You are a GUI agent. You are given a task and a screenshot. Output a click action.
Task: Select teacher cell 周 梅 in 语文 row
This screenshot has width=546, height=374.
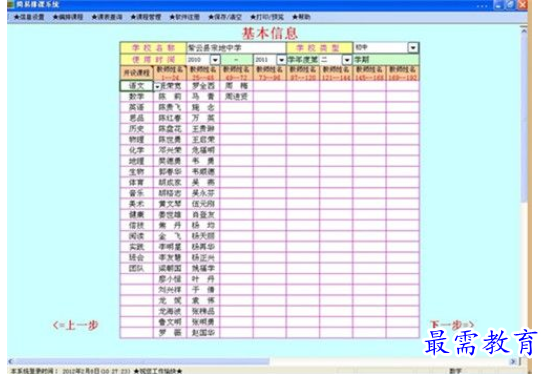click(x=236, y=86)
